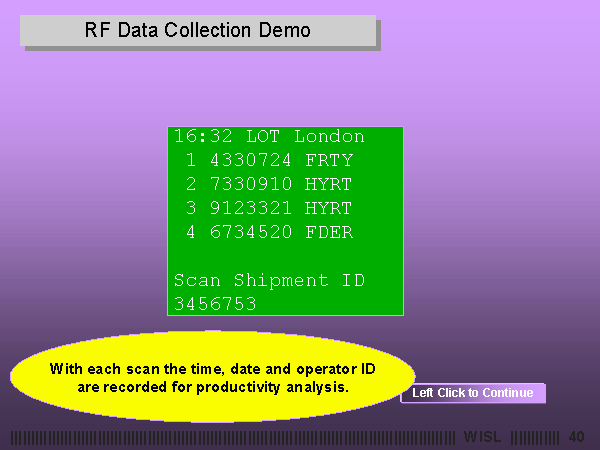Select the RF Data Collection Demo title

[198, 31]
